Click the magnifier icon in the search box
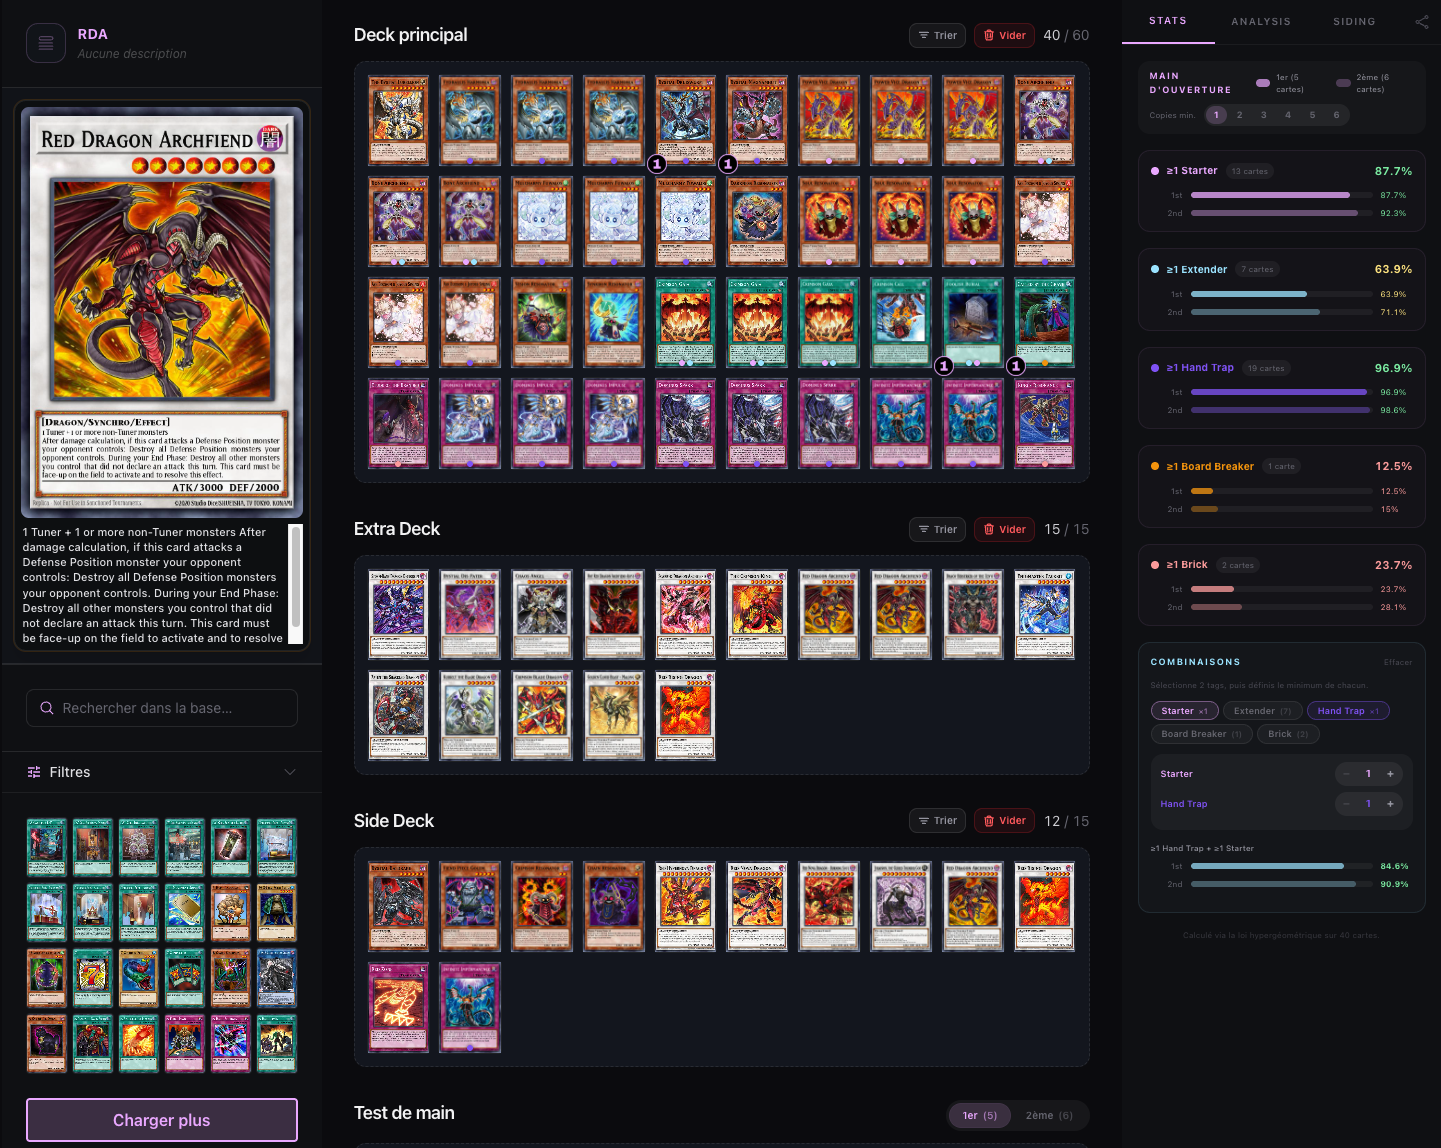Image resolution: width=1441 pixels, height=1148 pixels. (x=46, y=708)
